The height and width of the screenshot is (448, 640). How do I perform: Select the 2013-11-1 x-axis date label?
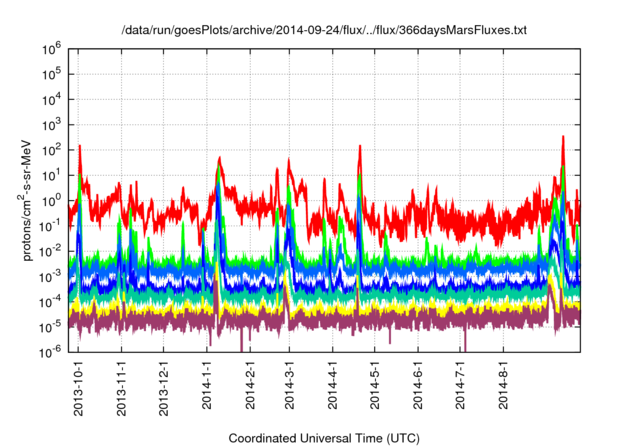point(121,388)
